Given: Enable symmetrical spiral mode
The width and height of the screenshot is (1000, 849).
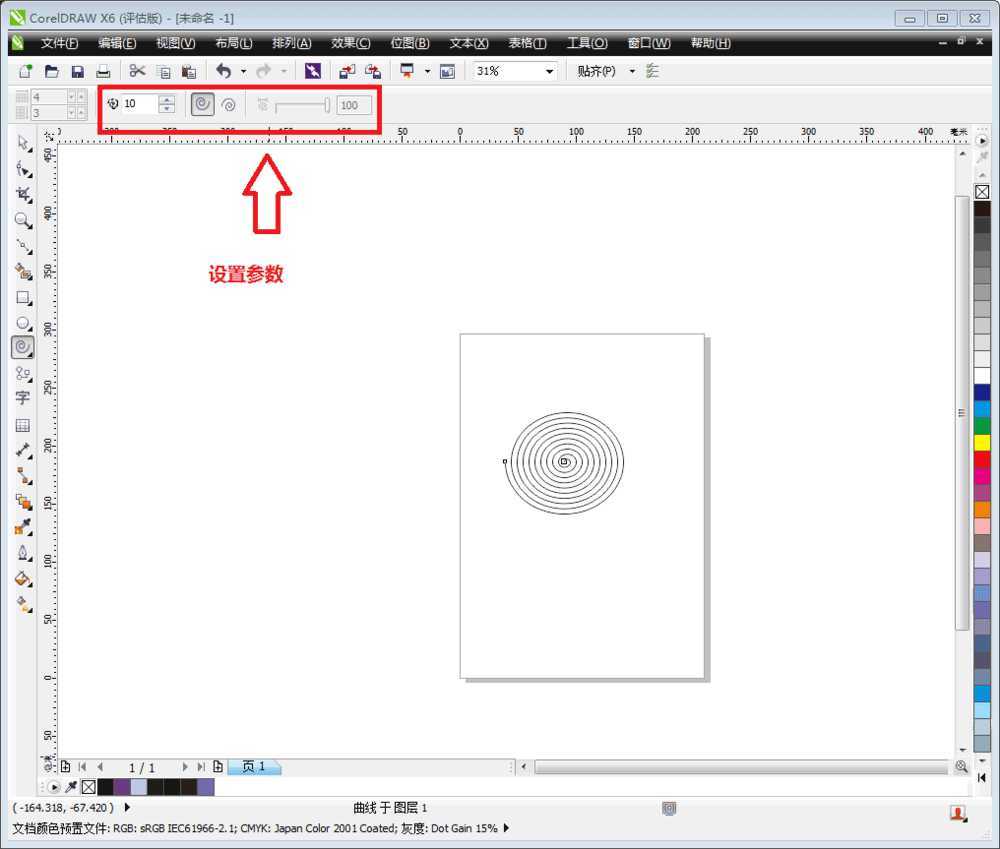Looking at the screenshot, I should point(203,103).
